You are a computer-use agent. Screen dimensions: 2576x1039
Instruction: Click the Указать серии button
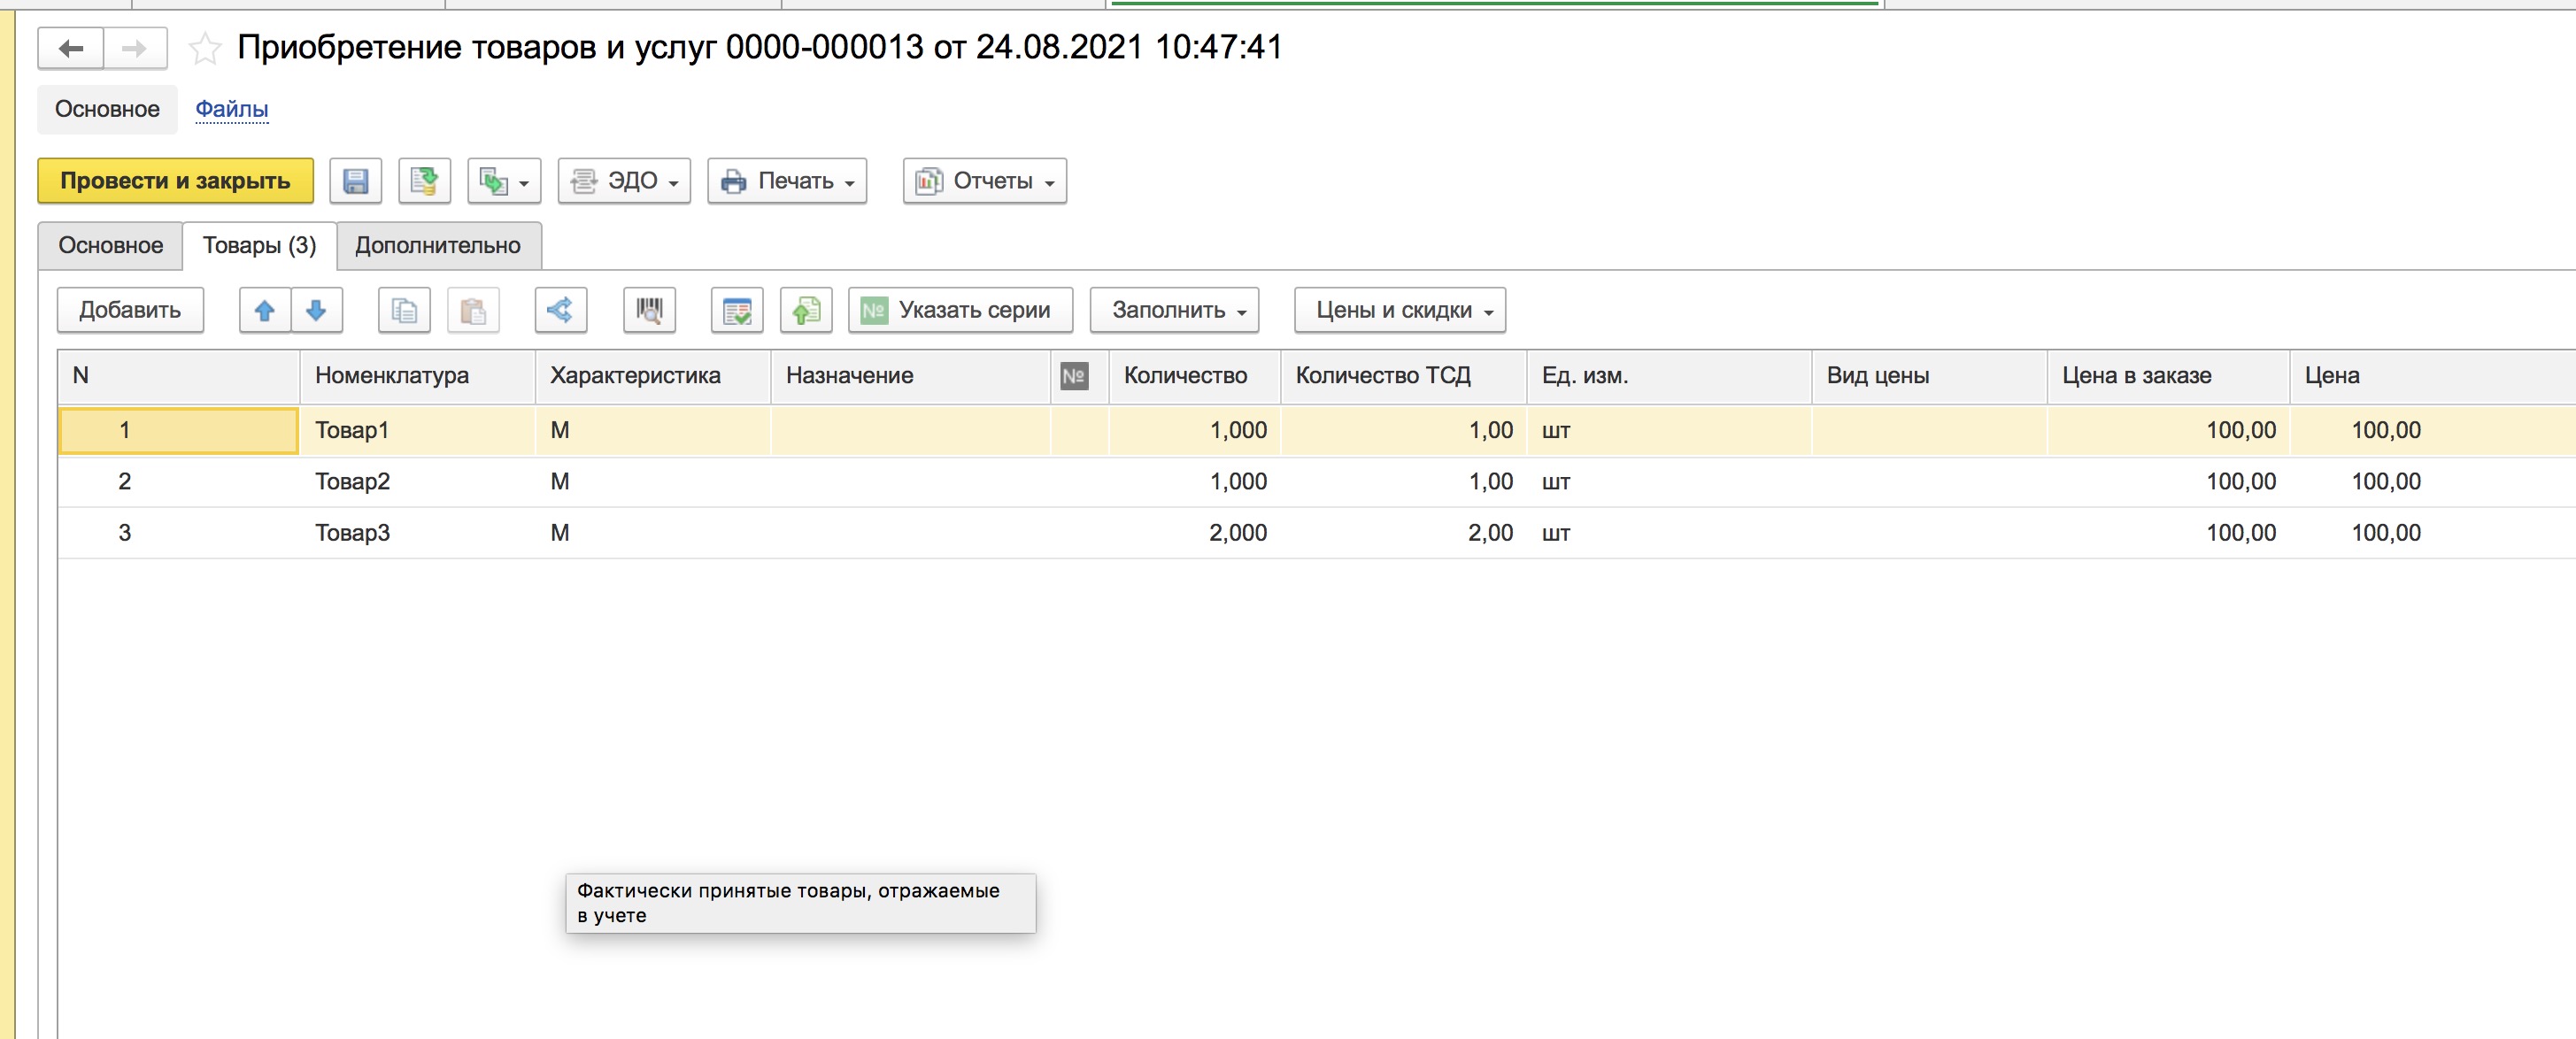pyautogui.click(x=961, y=310)
